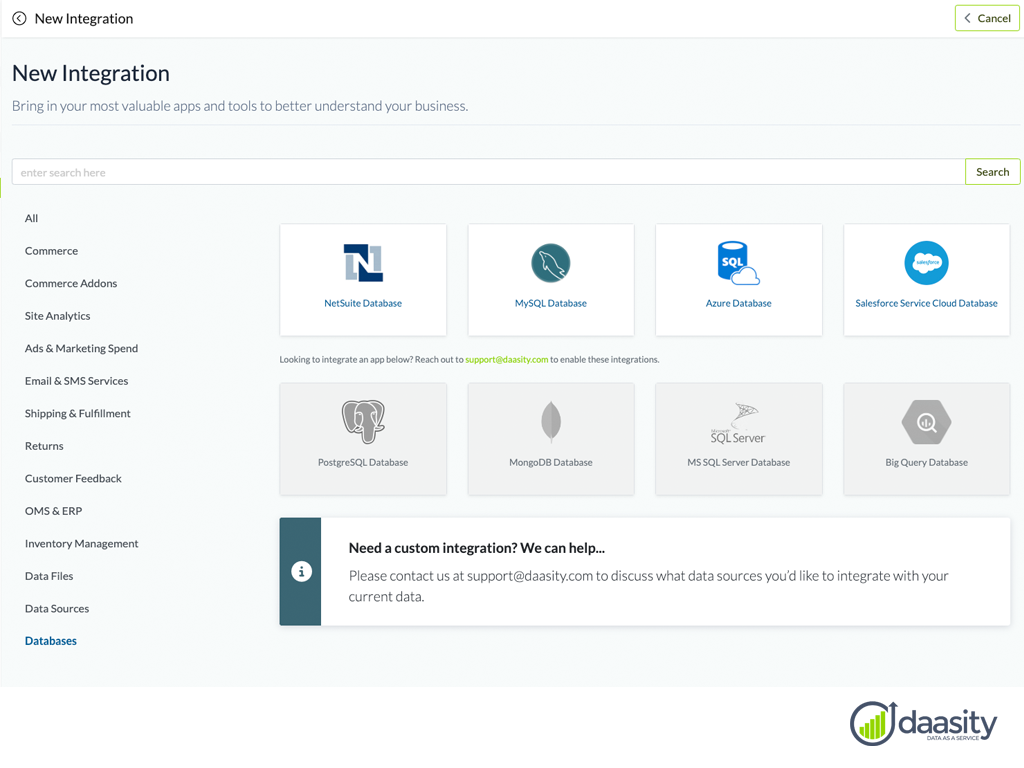Click the Azure SQL cloud icon

tap(739, 263)
